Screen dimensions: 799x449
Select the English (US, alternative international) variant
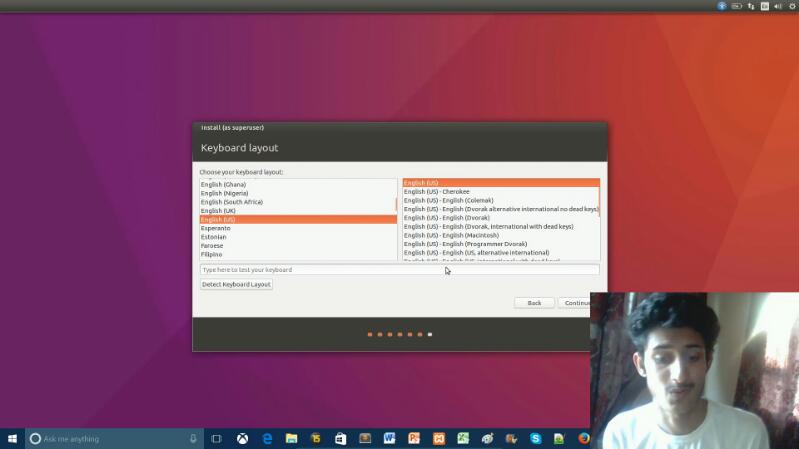[x=501, y=252]
